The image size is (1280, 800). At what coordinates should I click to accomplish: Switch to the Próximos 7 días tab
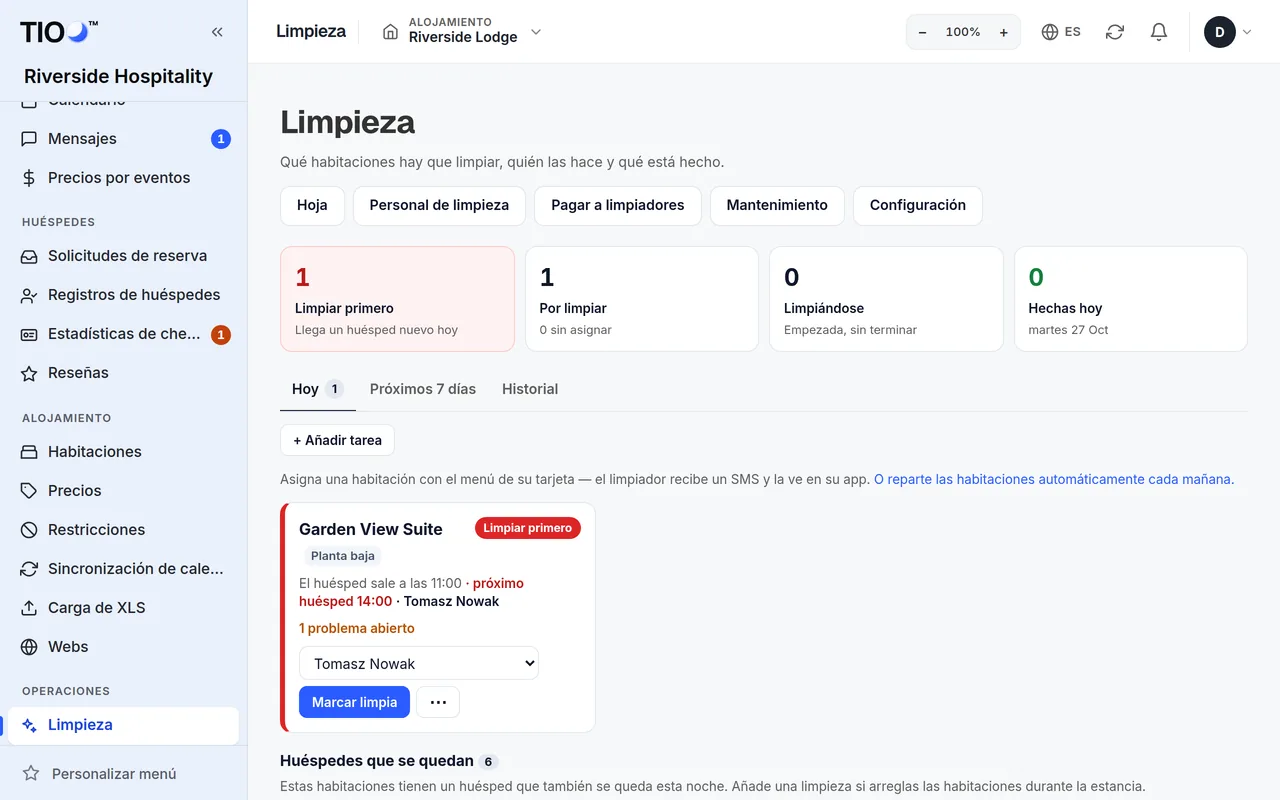point(423,389)
